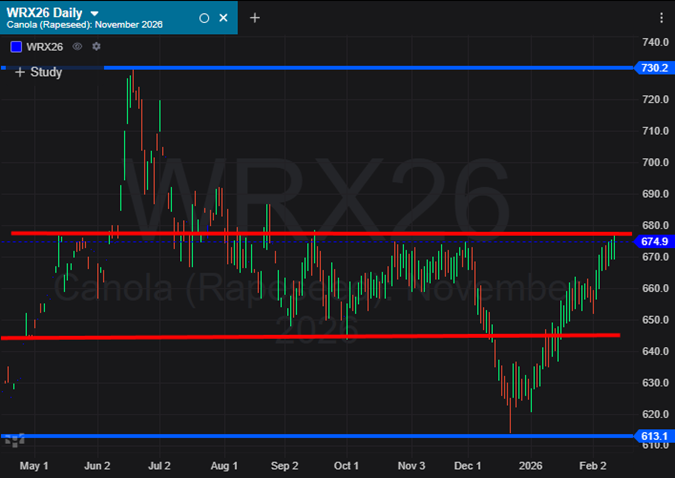Viewport: 675px width, 478px height.
Task: Click the 650.0 price axis label
Action: point(655,320)
